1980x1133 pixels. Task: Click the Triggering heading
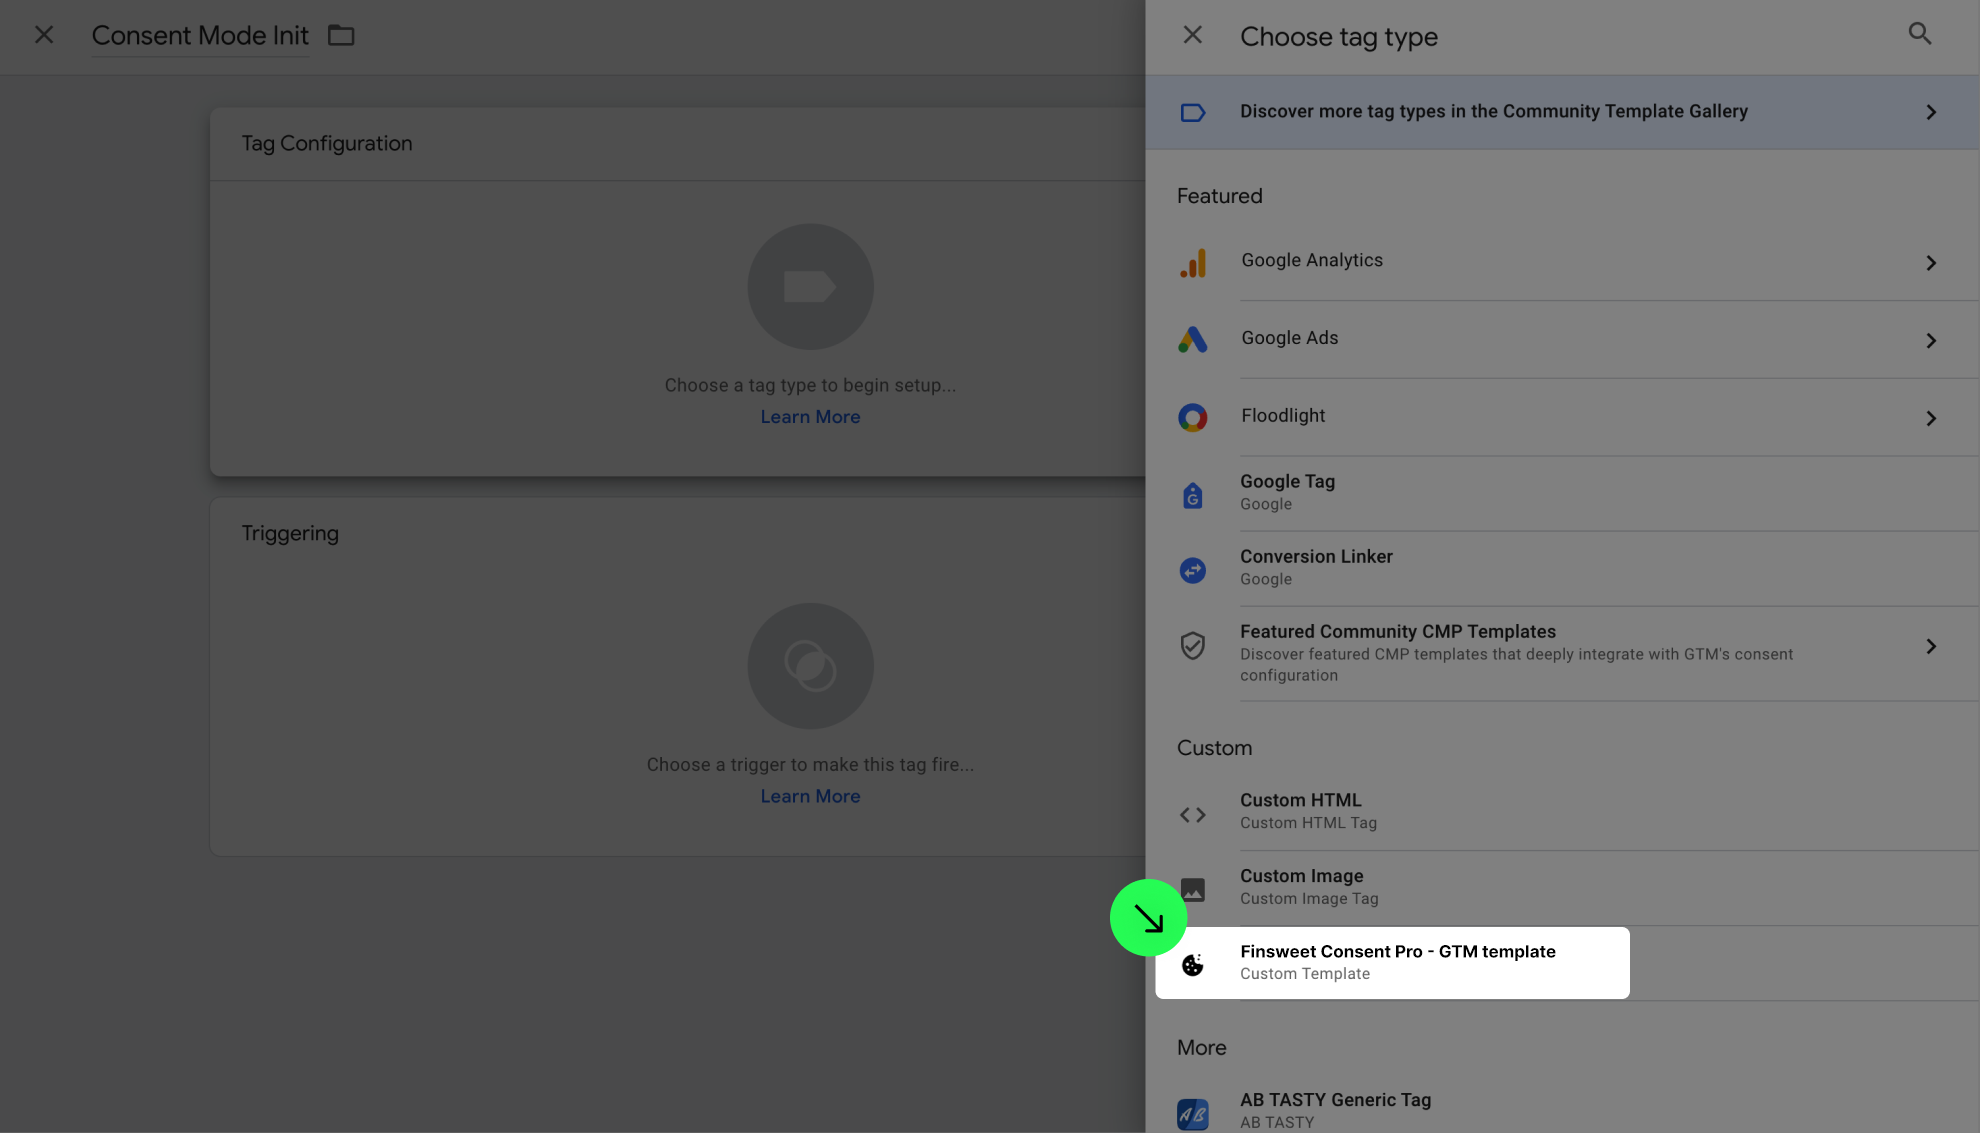pos(290,533)
